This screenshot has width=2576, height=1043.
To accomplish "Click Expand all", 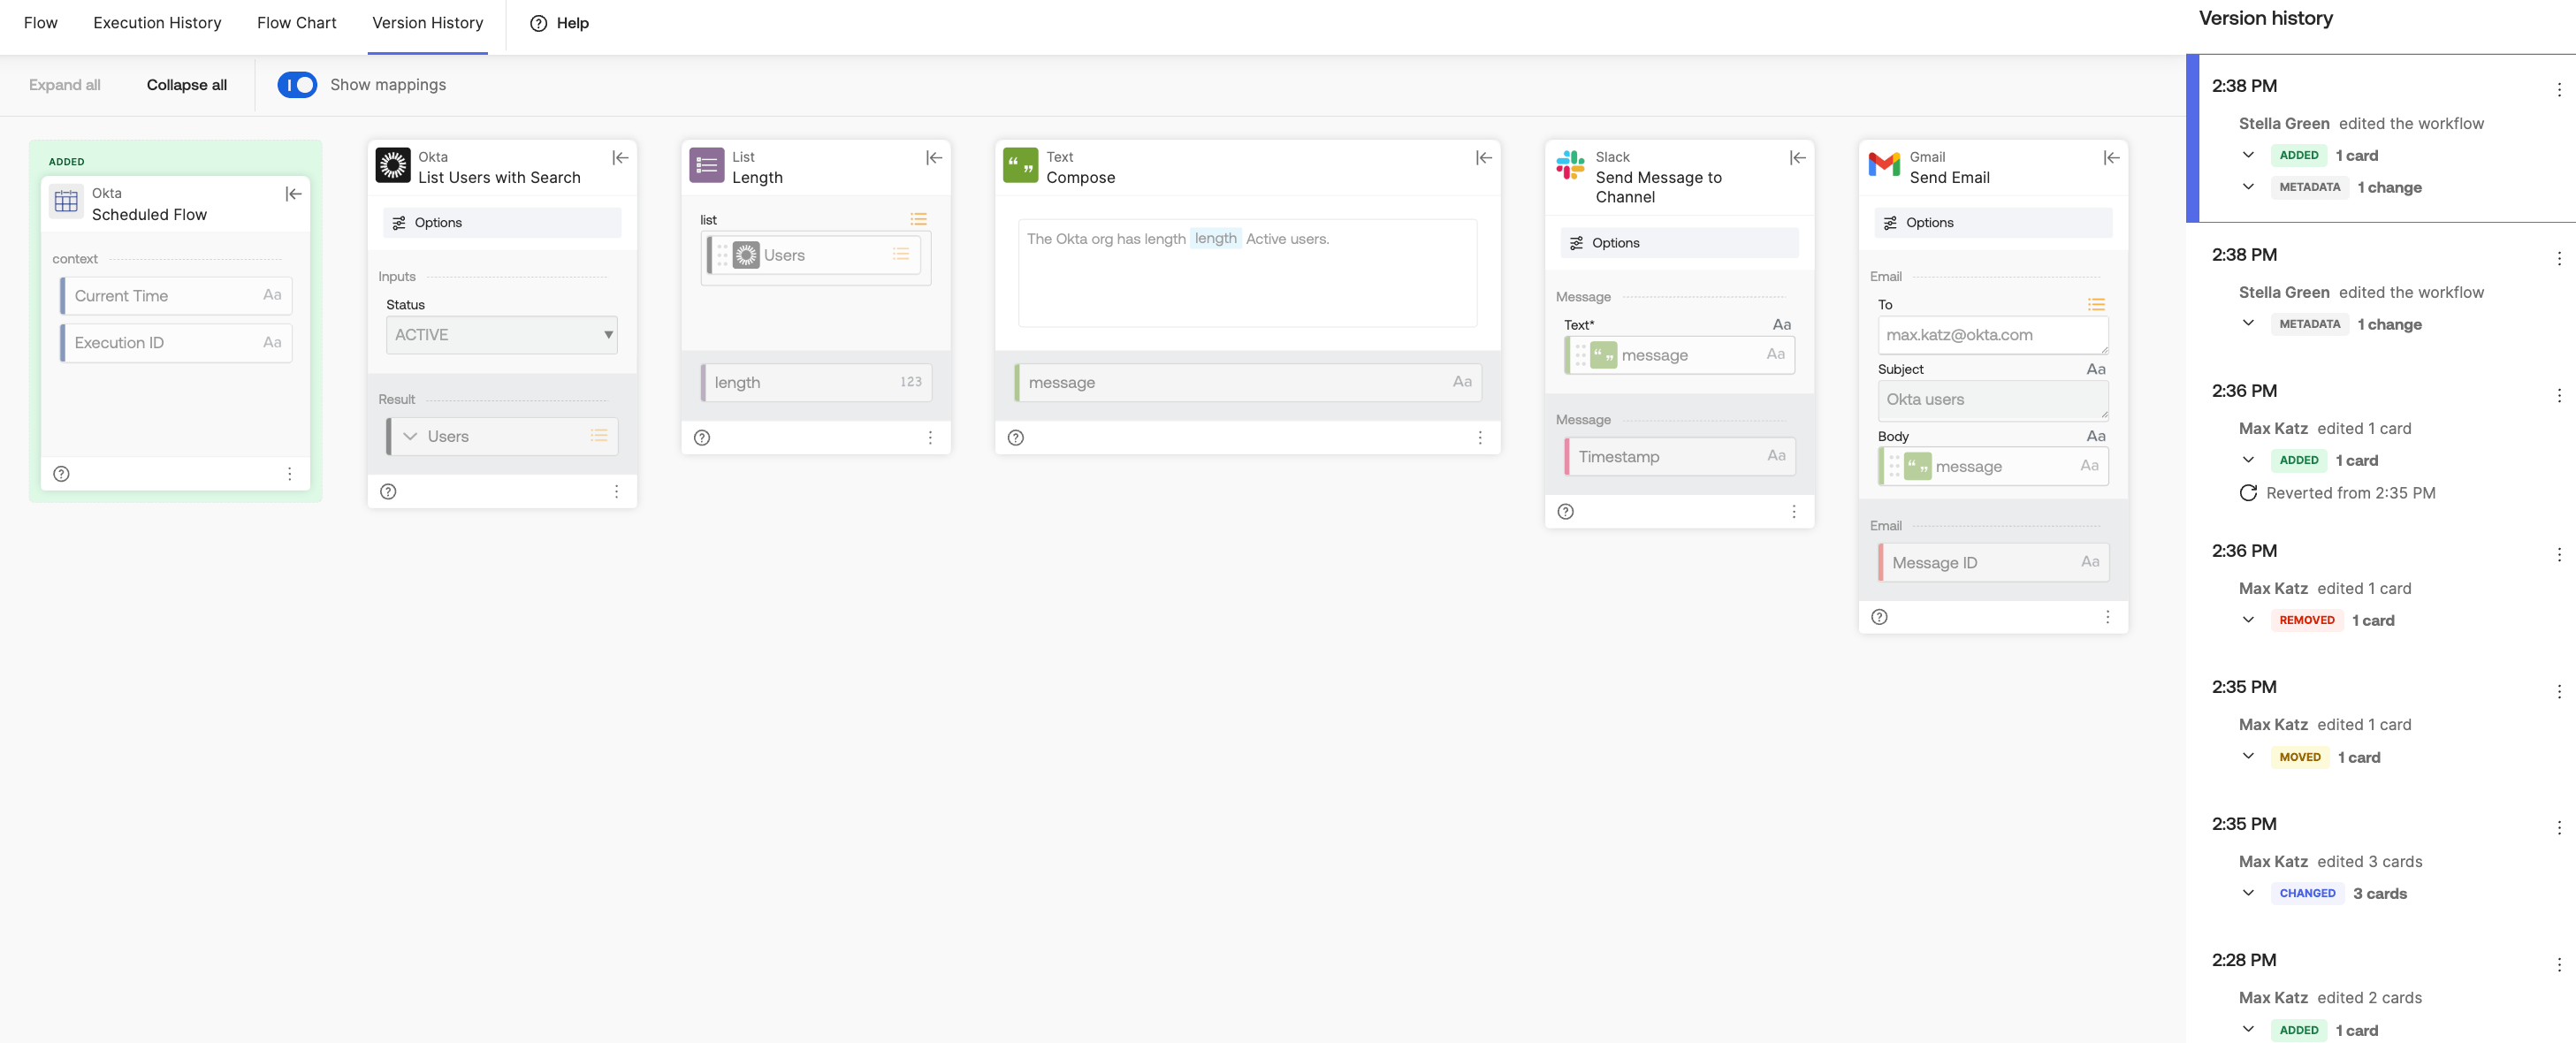I will click(x=65, y=85).
